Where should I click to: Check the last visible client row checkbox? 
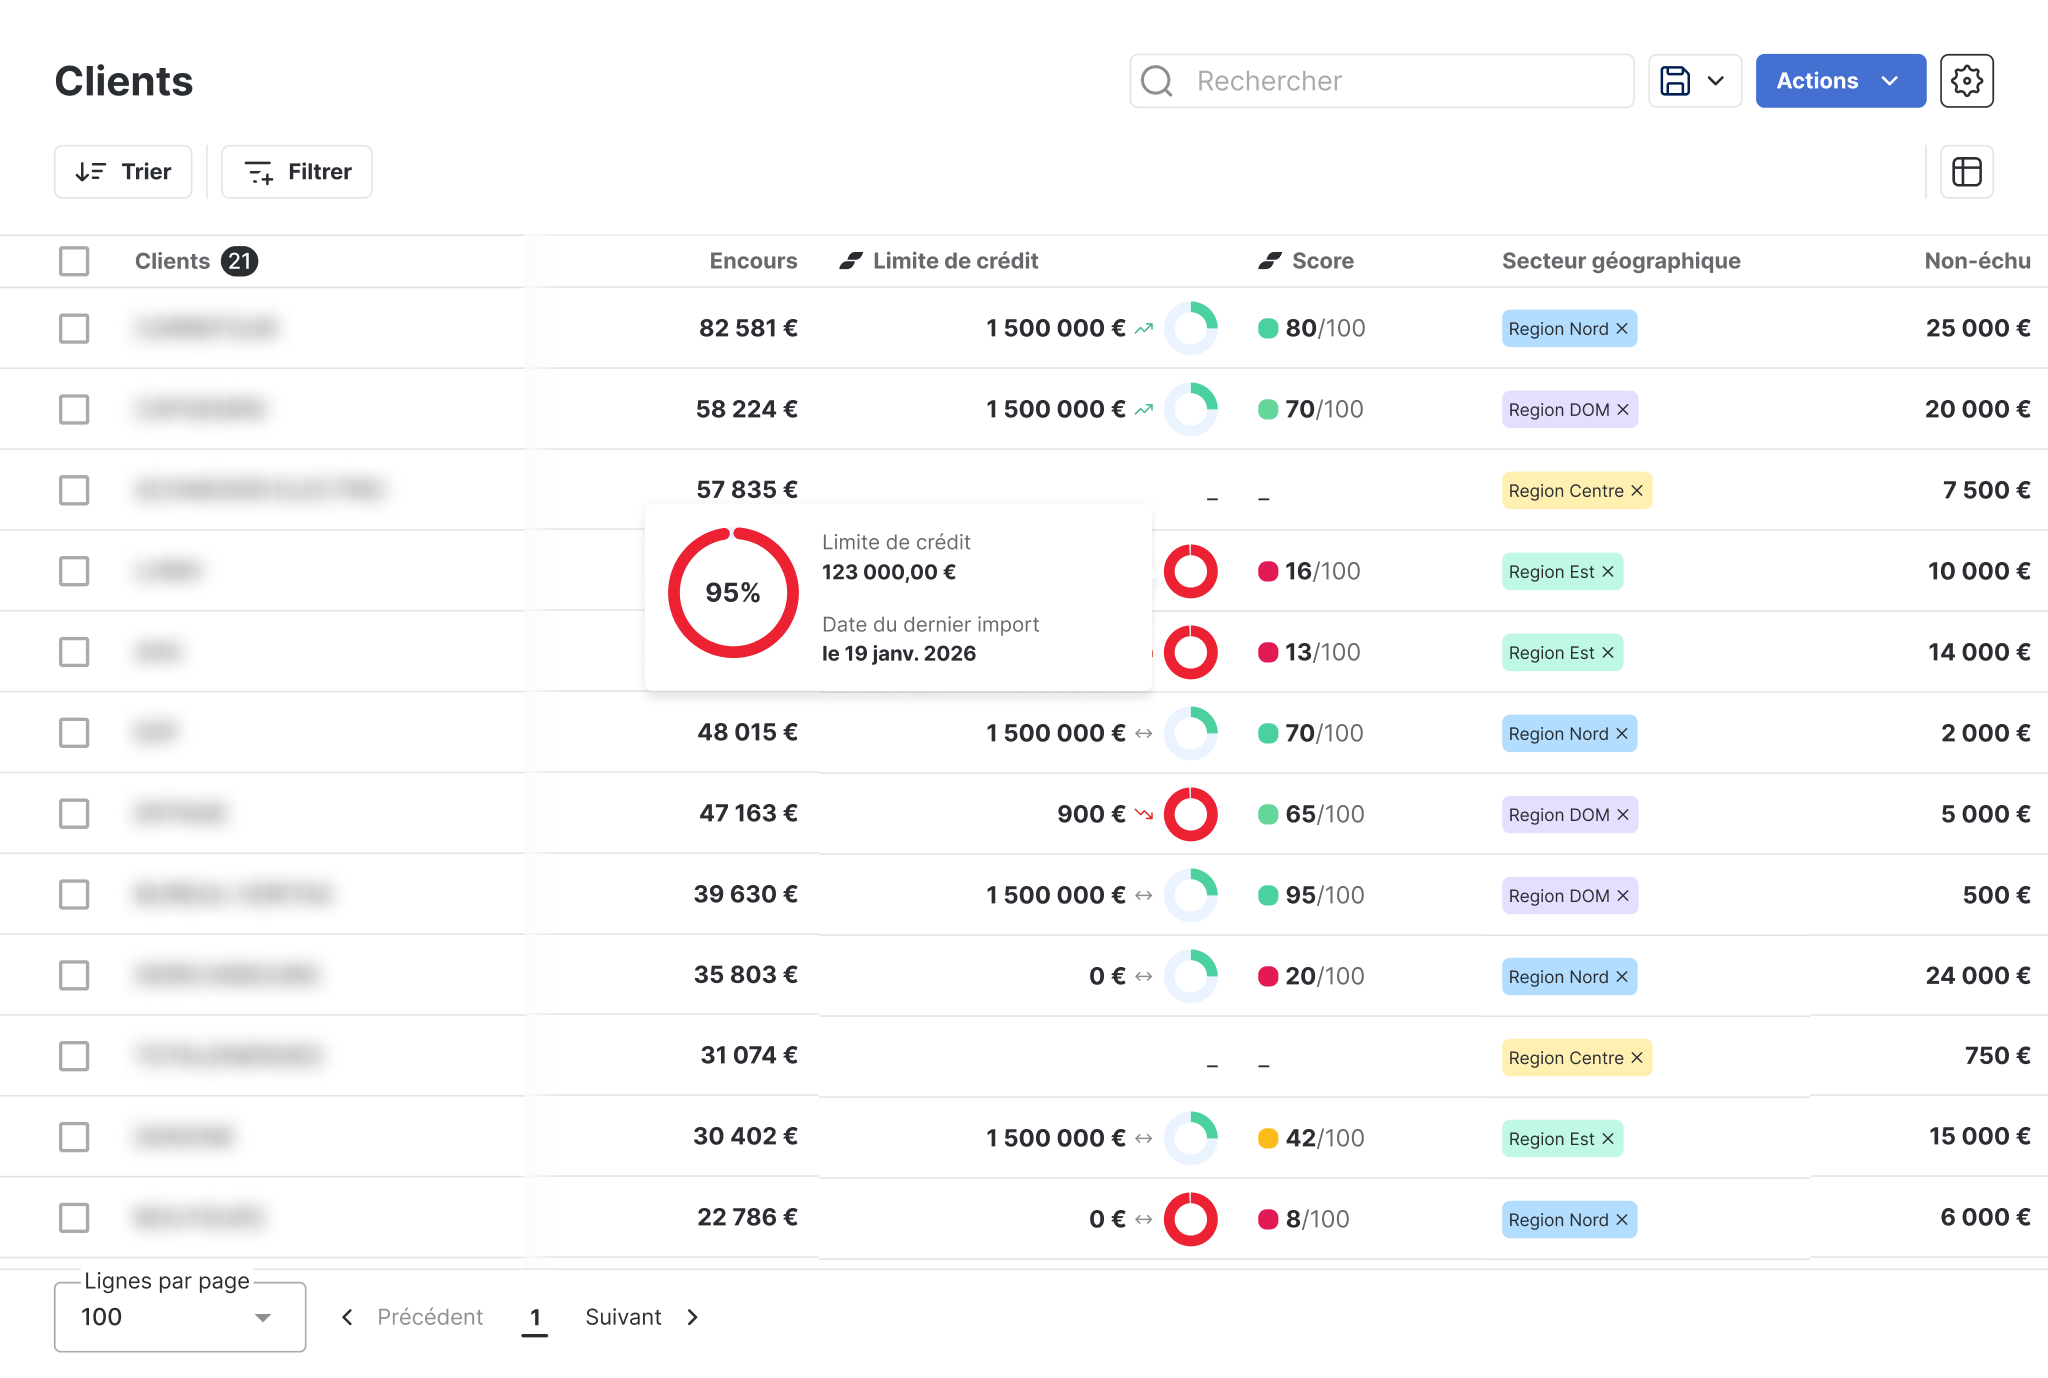click(x=74, y=1217)
